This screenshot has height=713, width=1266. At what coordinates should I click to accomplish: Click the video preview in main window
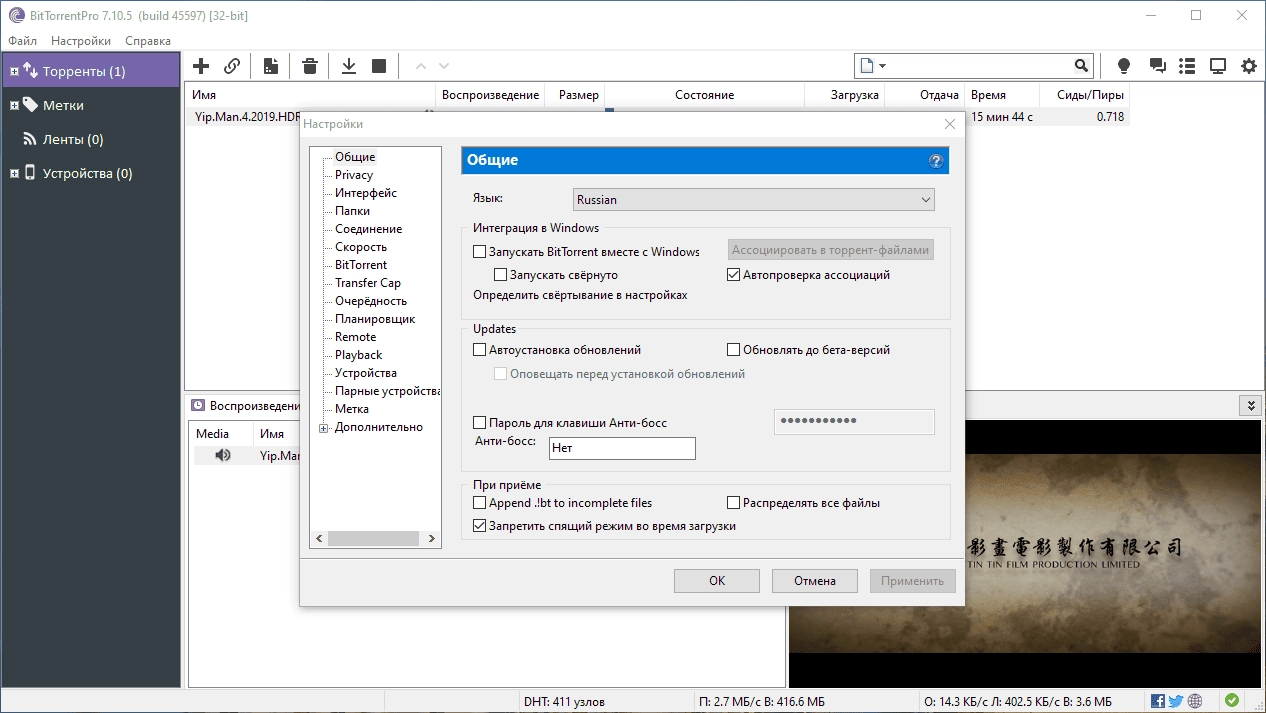1025,554
